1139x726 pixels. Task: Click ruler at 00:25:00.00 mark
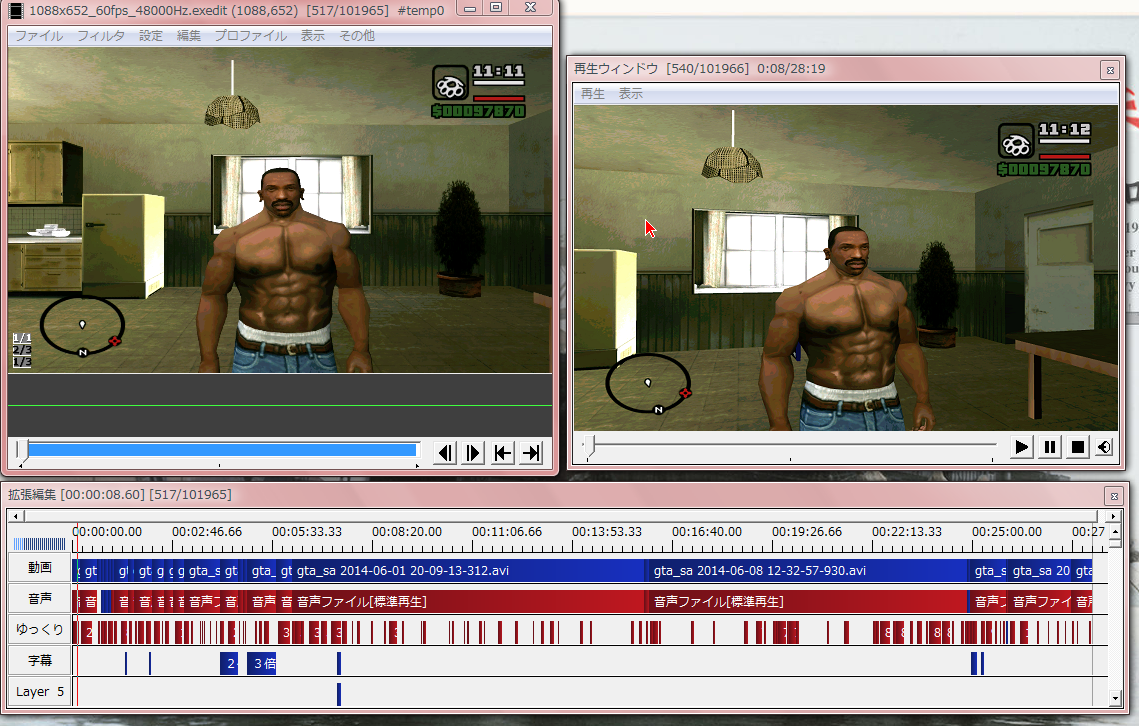tap(1008, 532)
